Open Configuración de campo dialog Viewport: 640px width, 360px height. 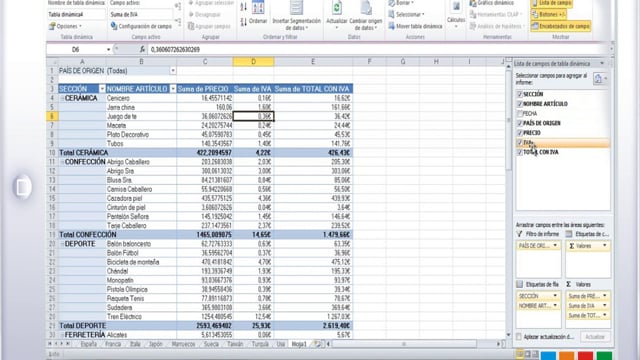141,26
